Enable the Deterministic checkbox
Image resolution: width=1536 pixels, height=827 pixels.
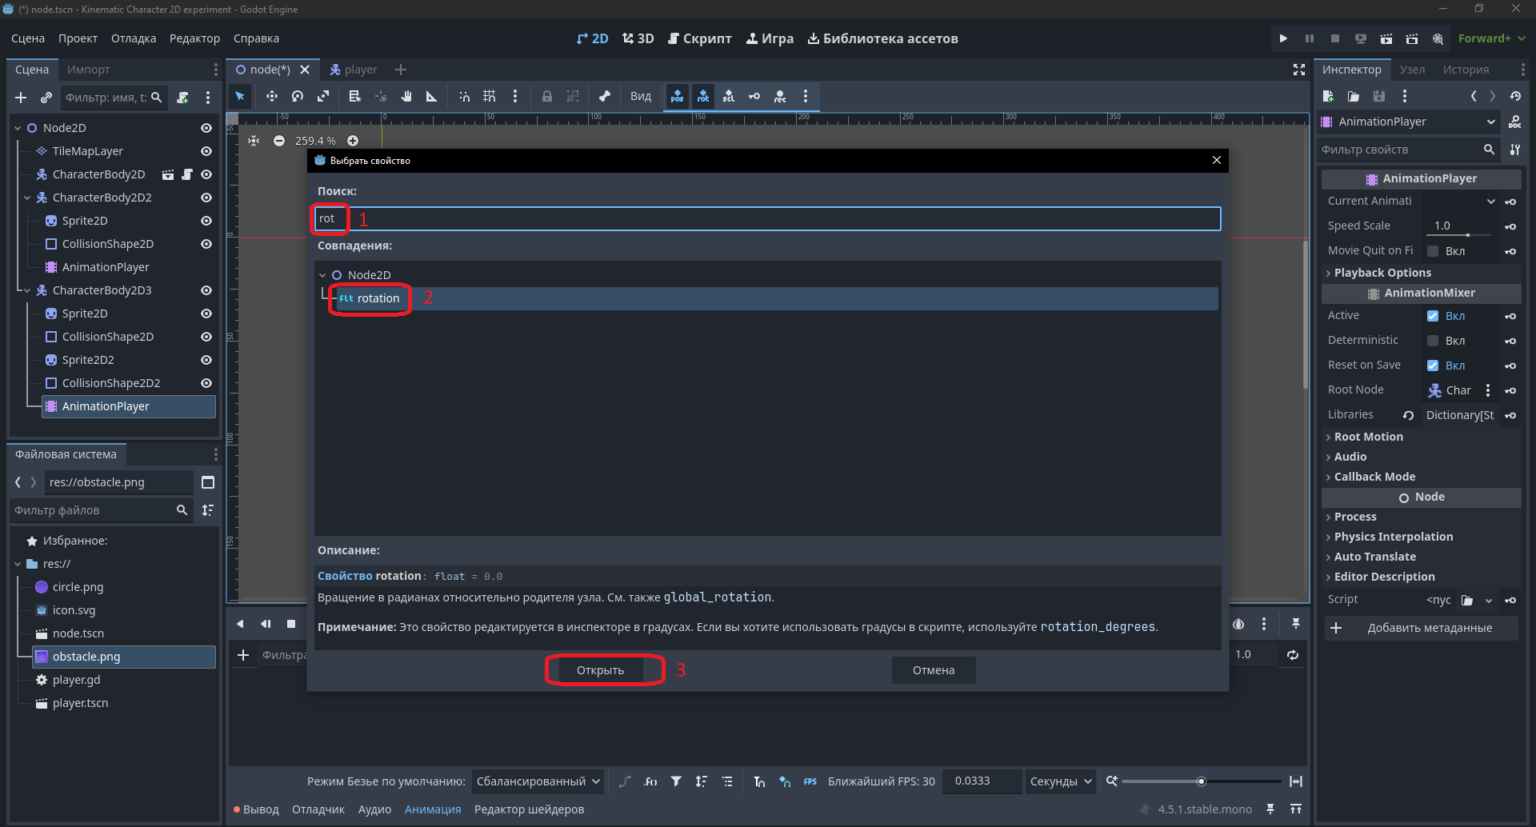(x=1432, y=341)
